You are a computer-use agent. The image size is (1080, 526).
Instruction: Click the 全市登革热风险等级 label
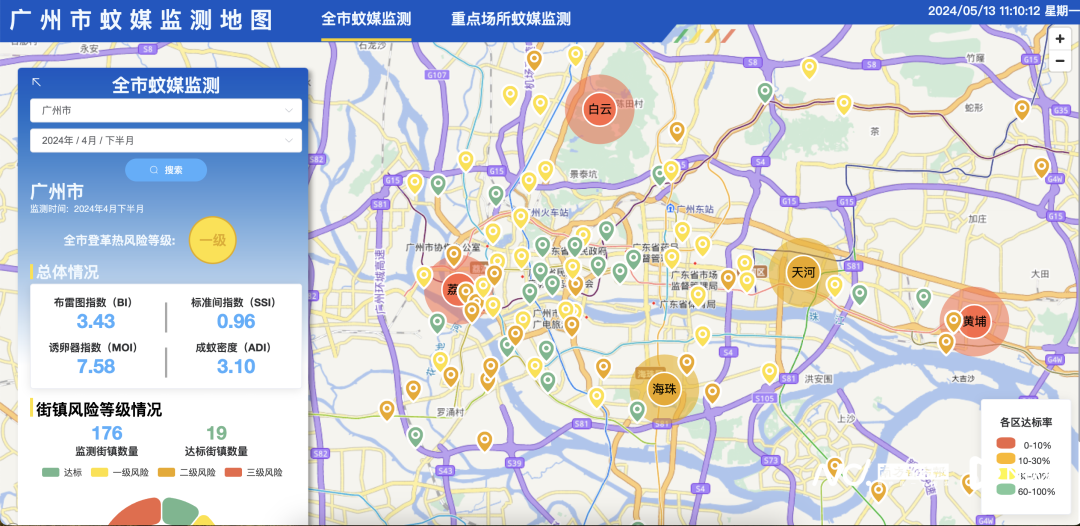pos(120,240)
